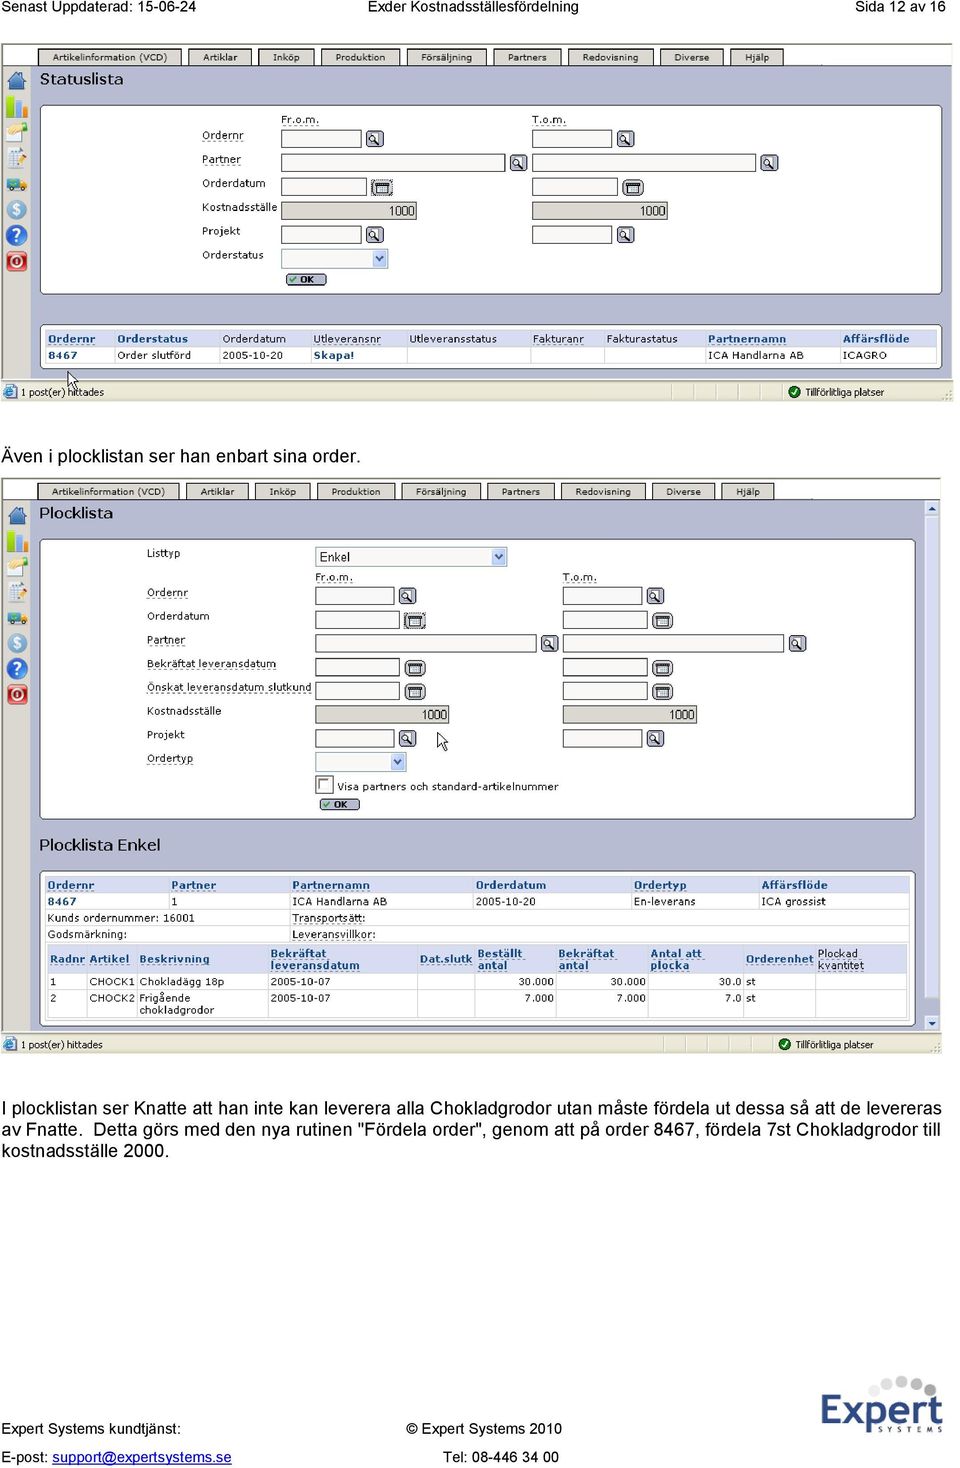Screen dimensions: 960x1468
Task: Click the red logout icon in the Statuslista sidebar
Action: (17, 262)
